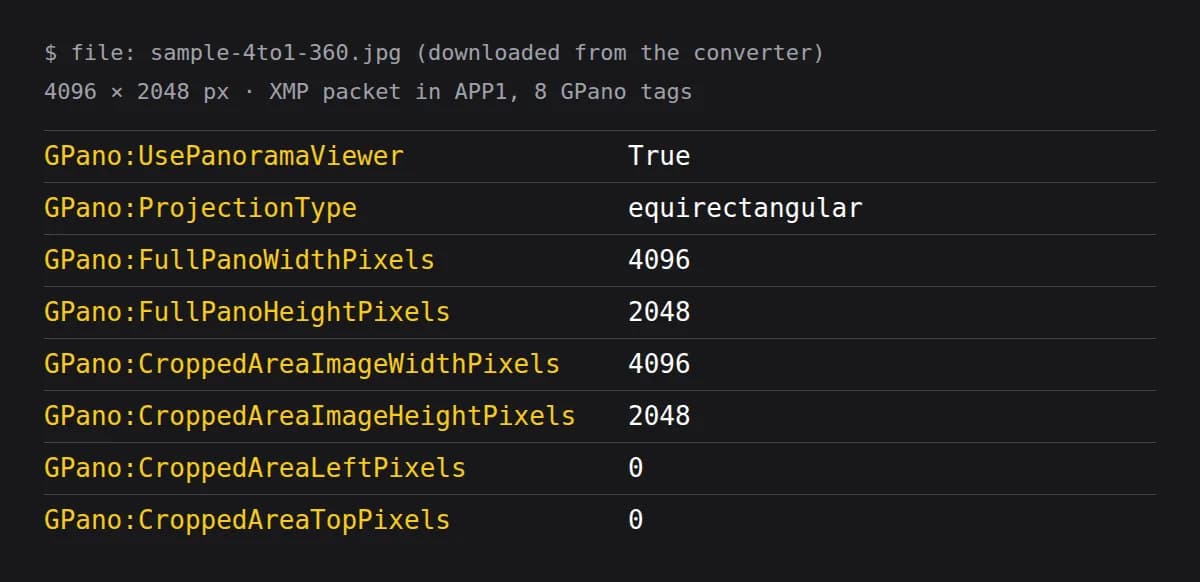Select the value True for UsePanoramaViewer

click(659, 156)
